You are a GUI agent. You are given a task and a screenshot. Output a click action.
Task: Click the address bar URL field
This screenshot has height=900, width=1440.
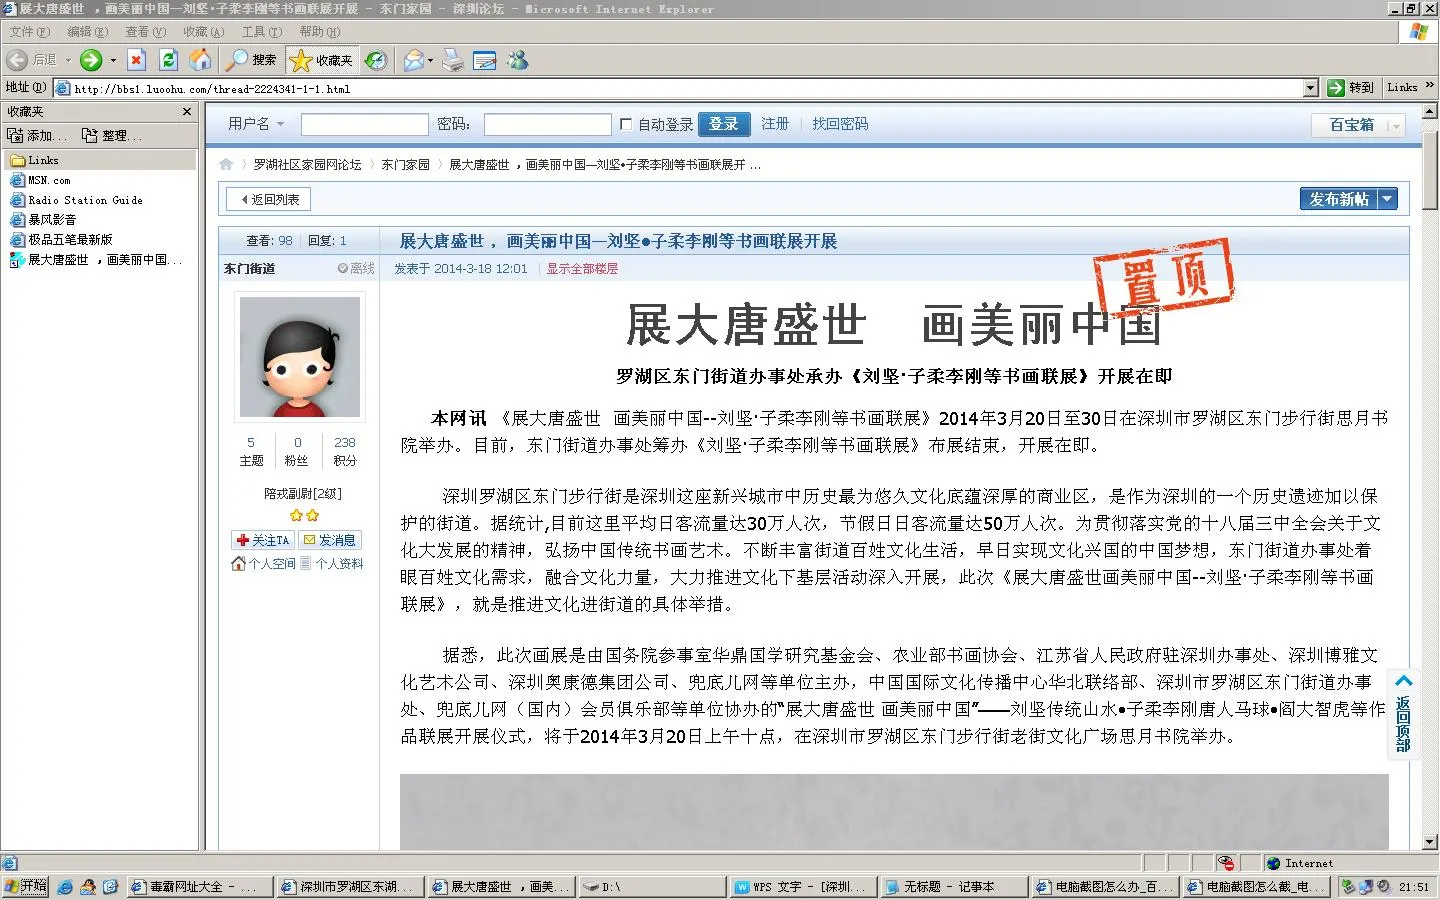(680, 88)
